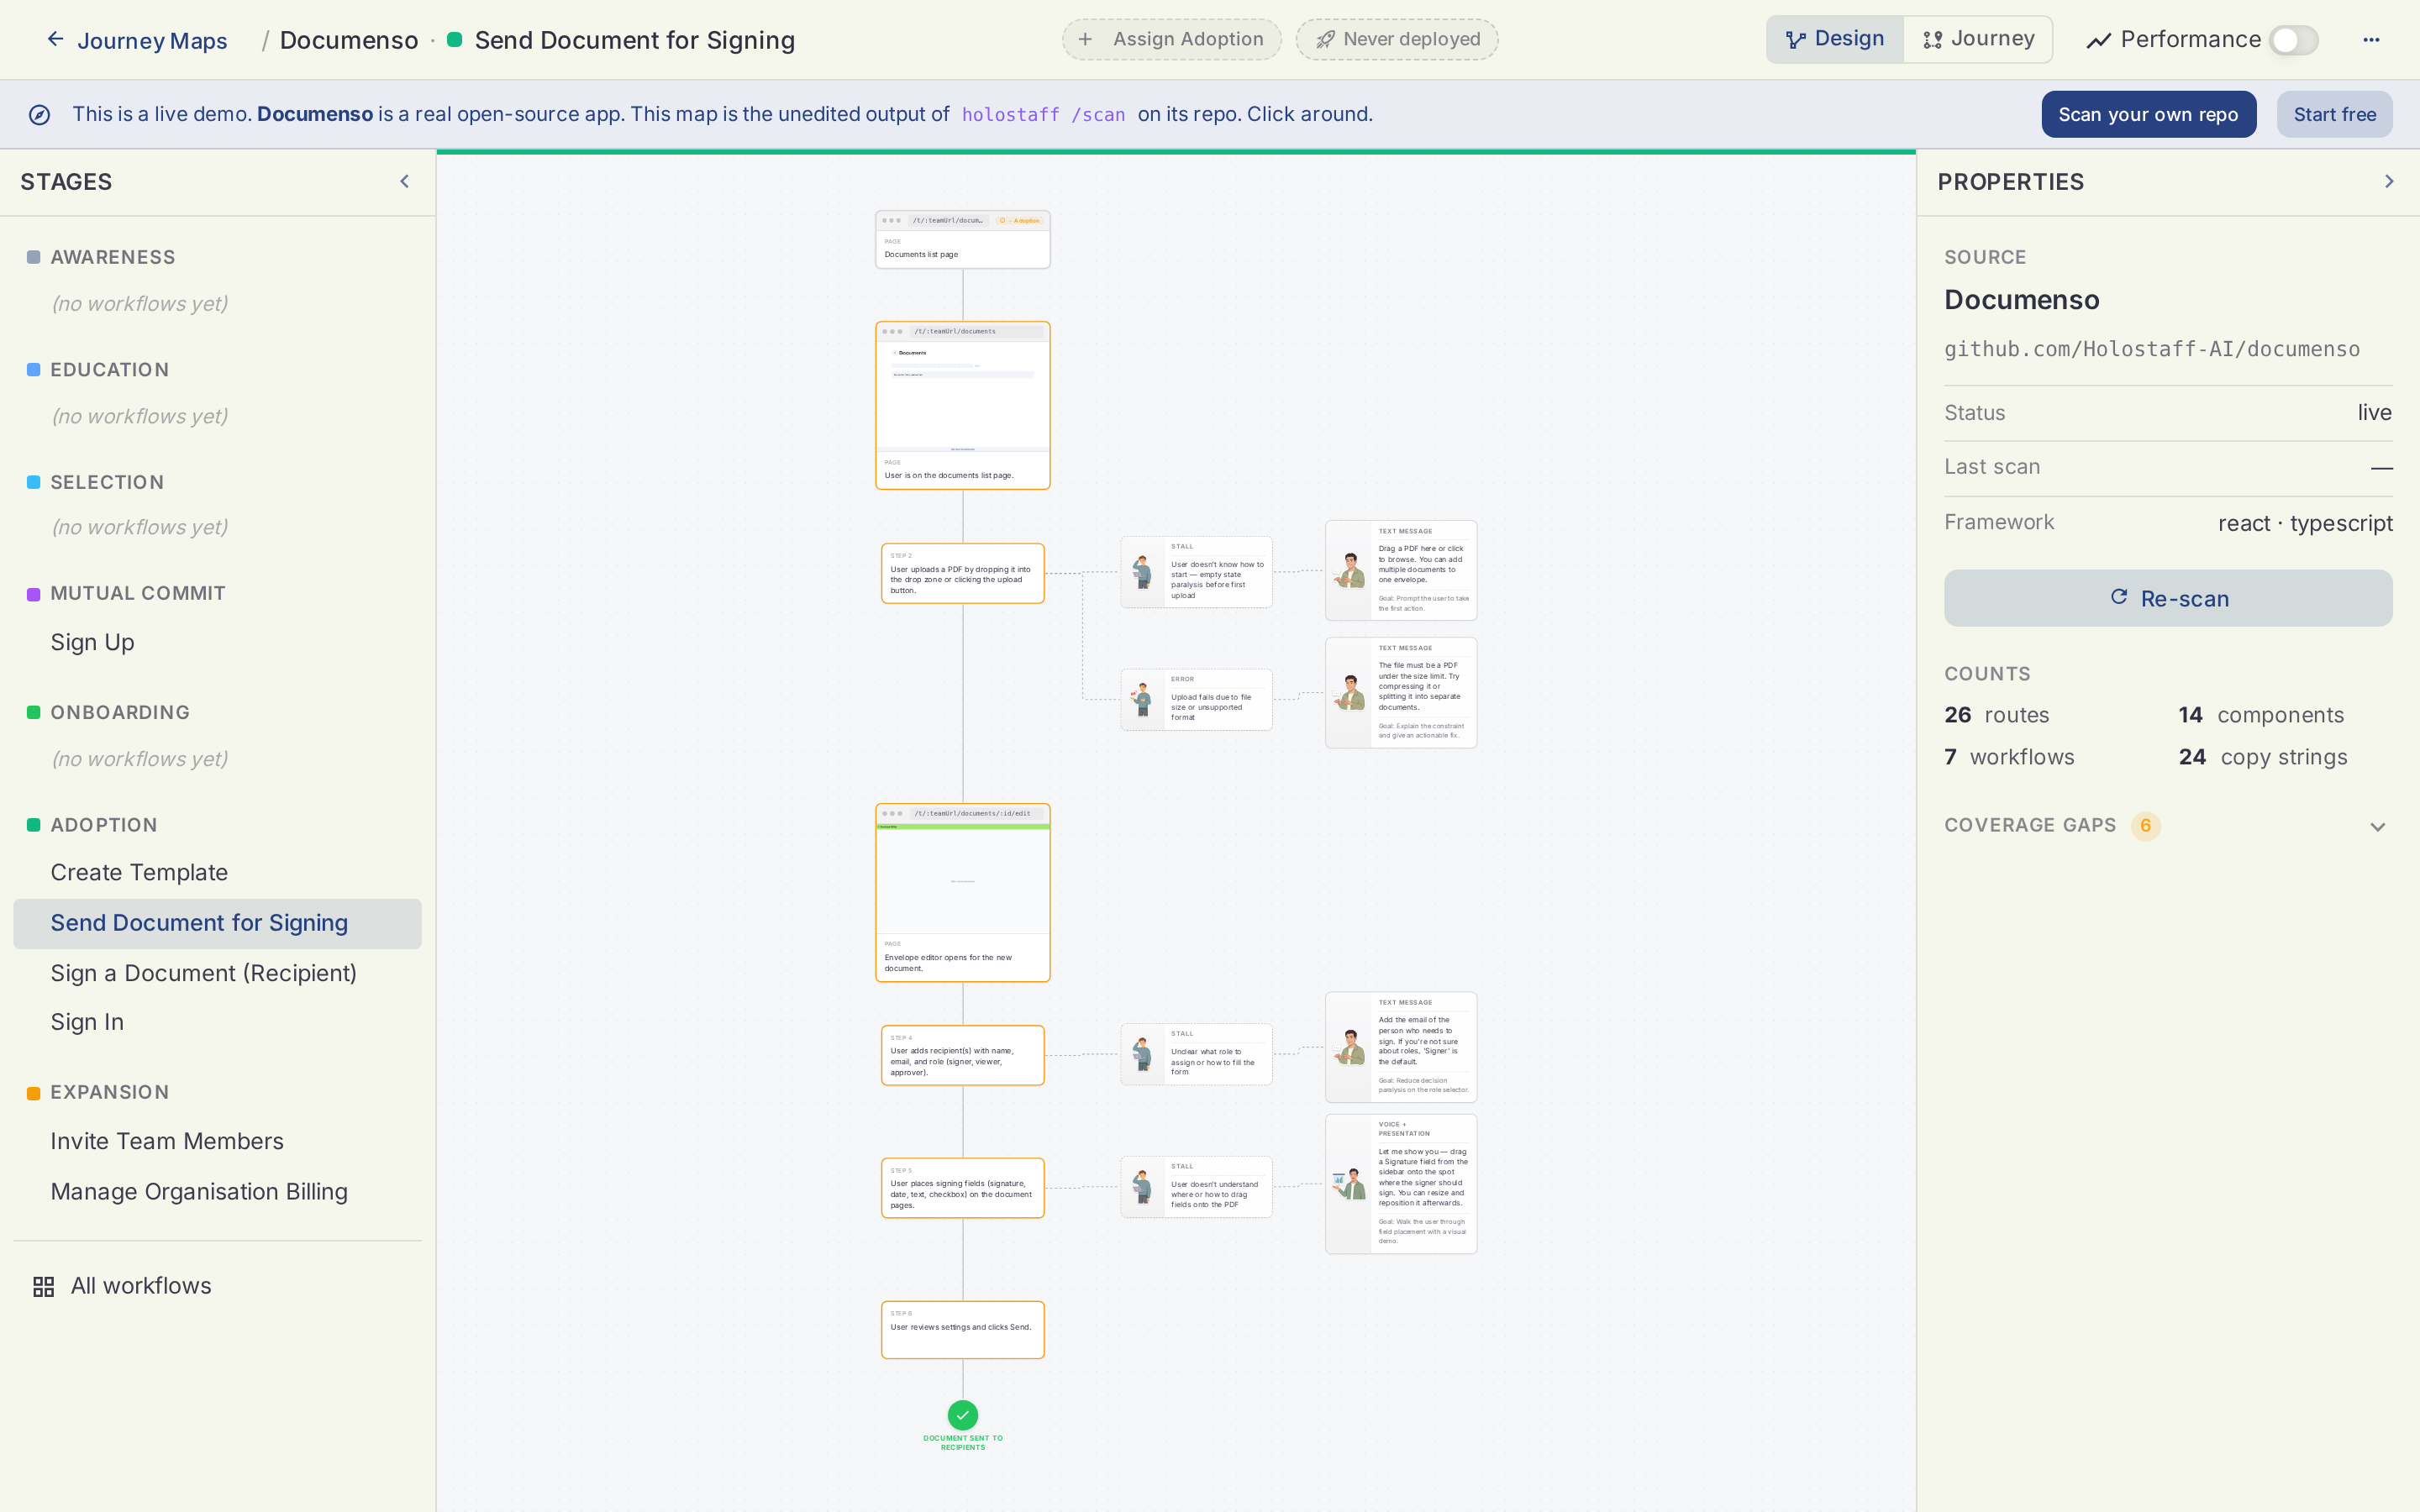Click the All workflows grid icon
This screenshot has width=2420, height=1512.
coord(43,1286)
